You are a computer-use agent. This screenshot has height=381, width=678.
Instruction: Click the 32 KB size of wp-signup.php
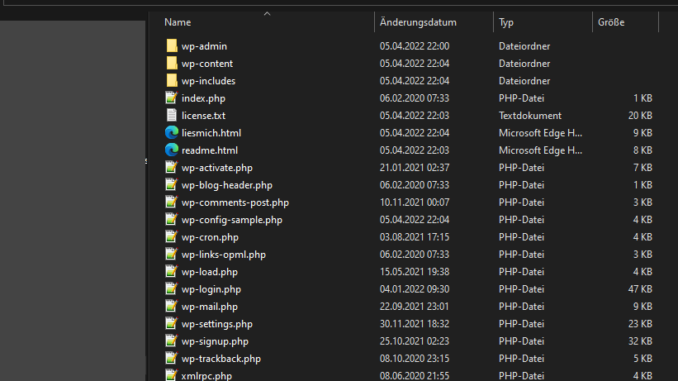coord(640,341)
